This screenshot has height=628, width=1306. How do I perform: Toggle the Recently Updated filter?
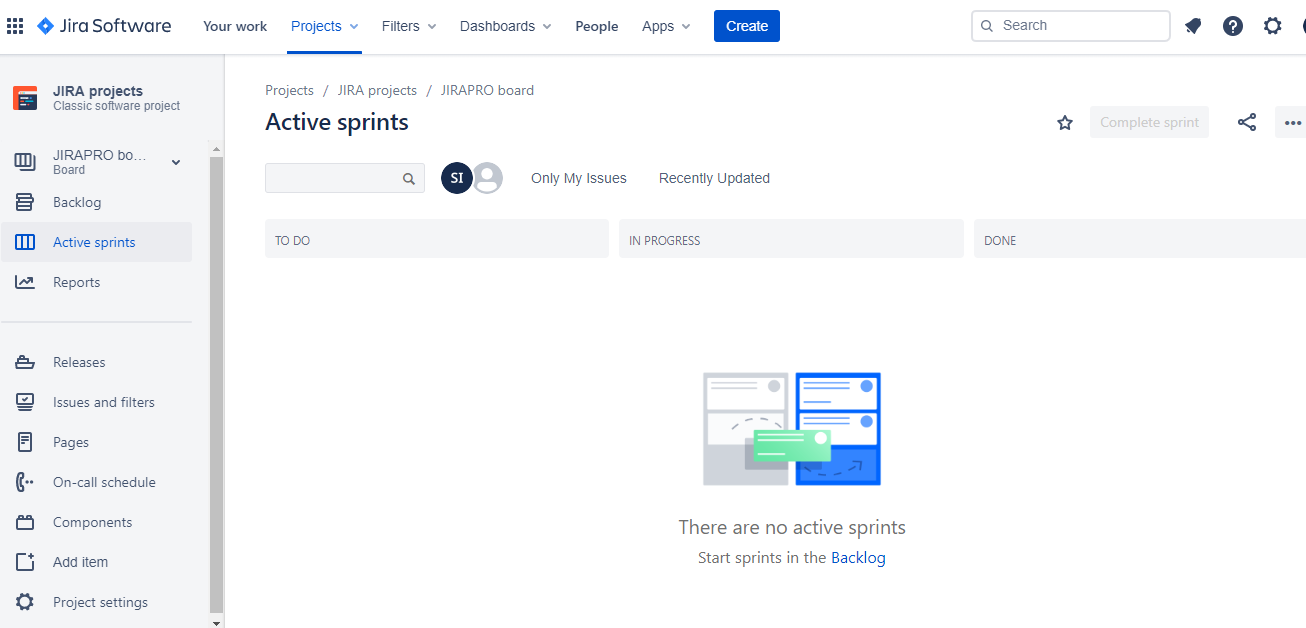point(713,177)
